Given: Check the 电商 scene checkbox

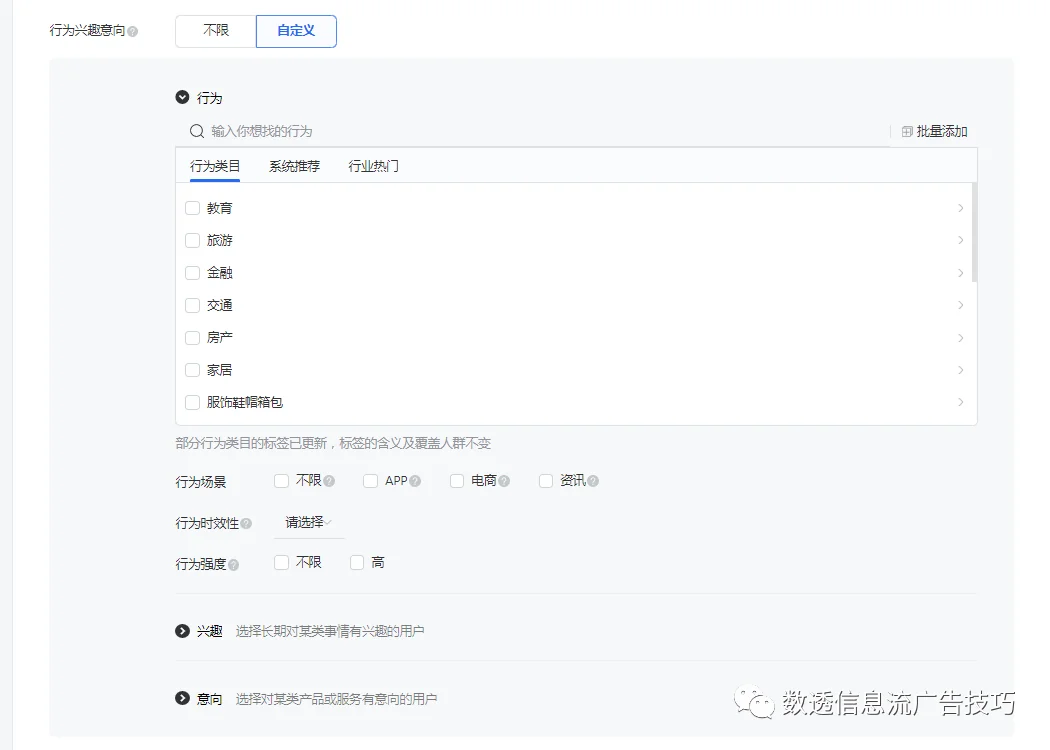Looking at the screenshot, I should click(457, 481).
